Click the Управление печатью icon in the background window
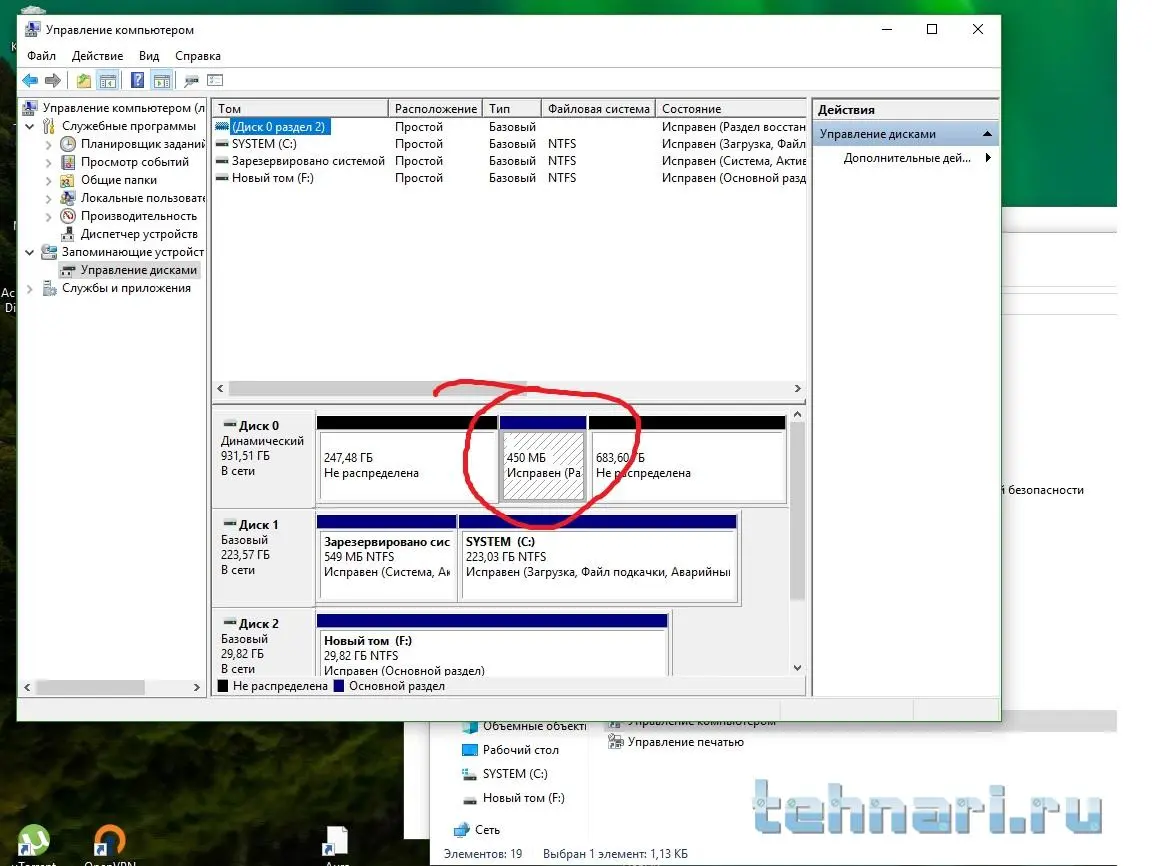This screenshot has height=866, width=1152. [x=616, y=742]
